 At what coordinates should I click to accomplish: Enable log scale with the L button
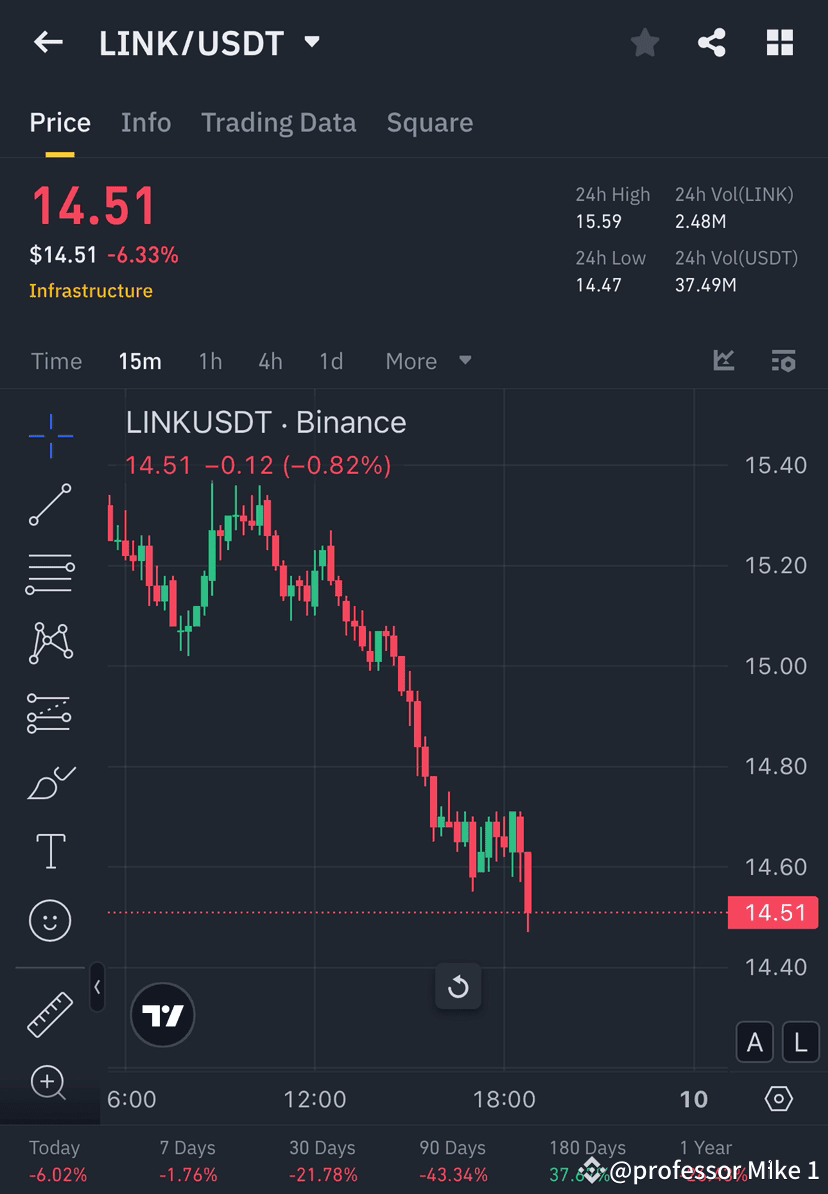coord(800,1042)
